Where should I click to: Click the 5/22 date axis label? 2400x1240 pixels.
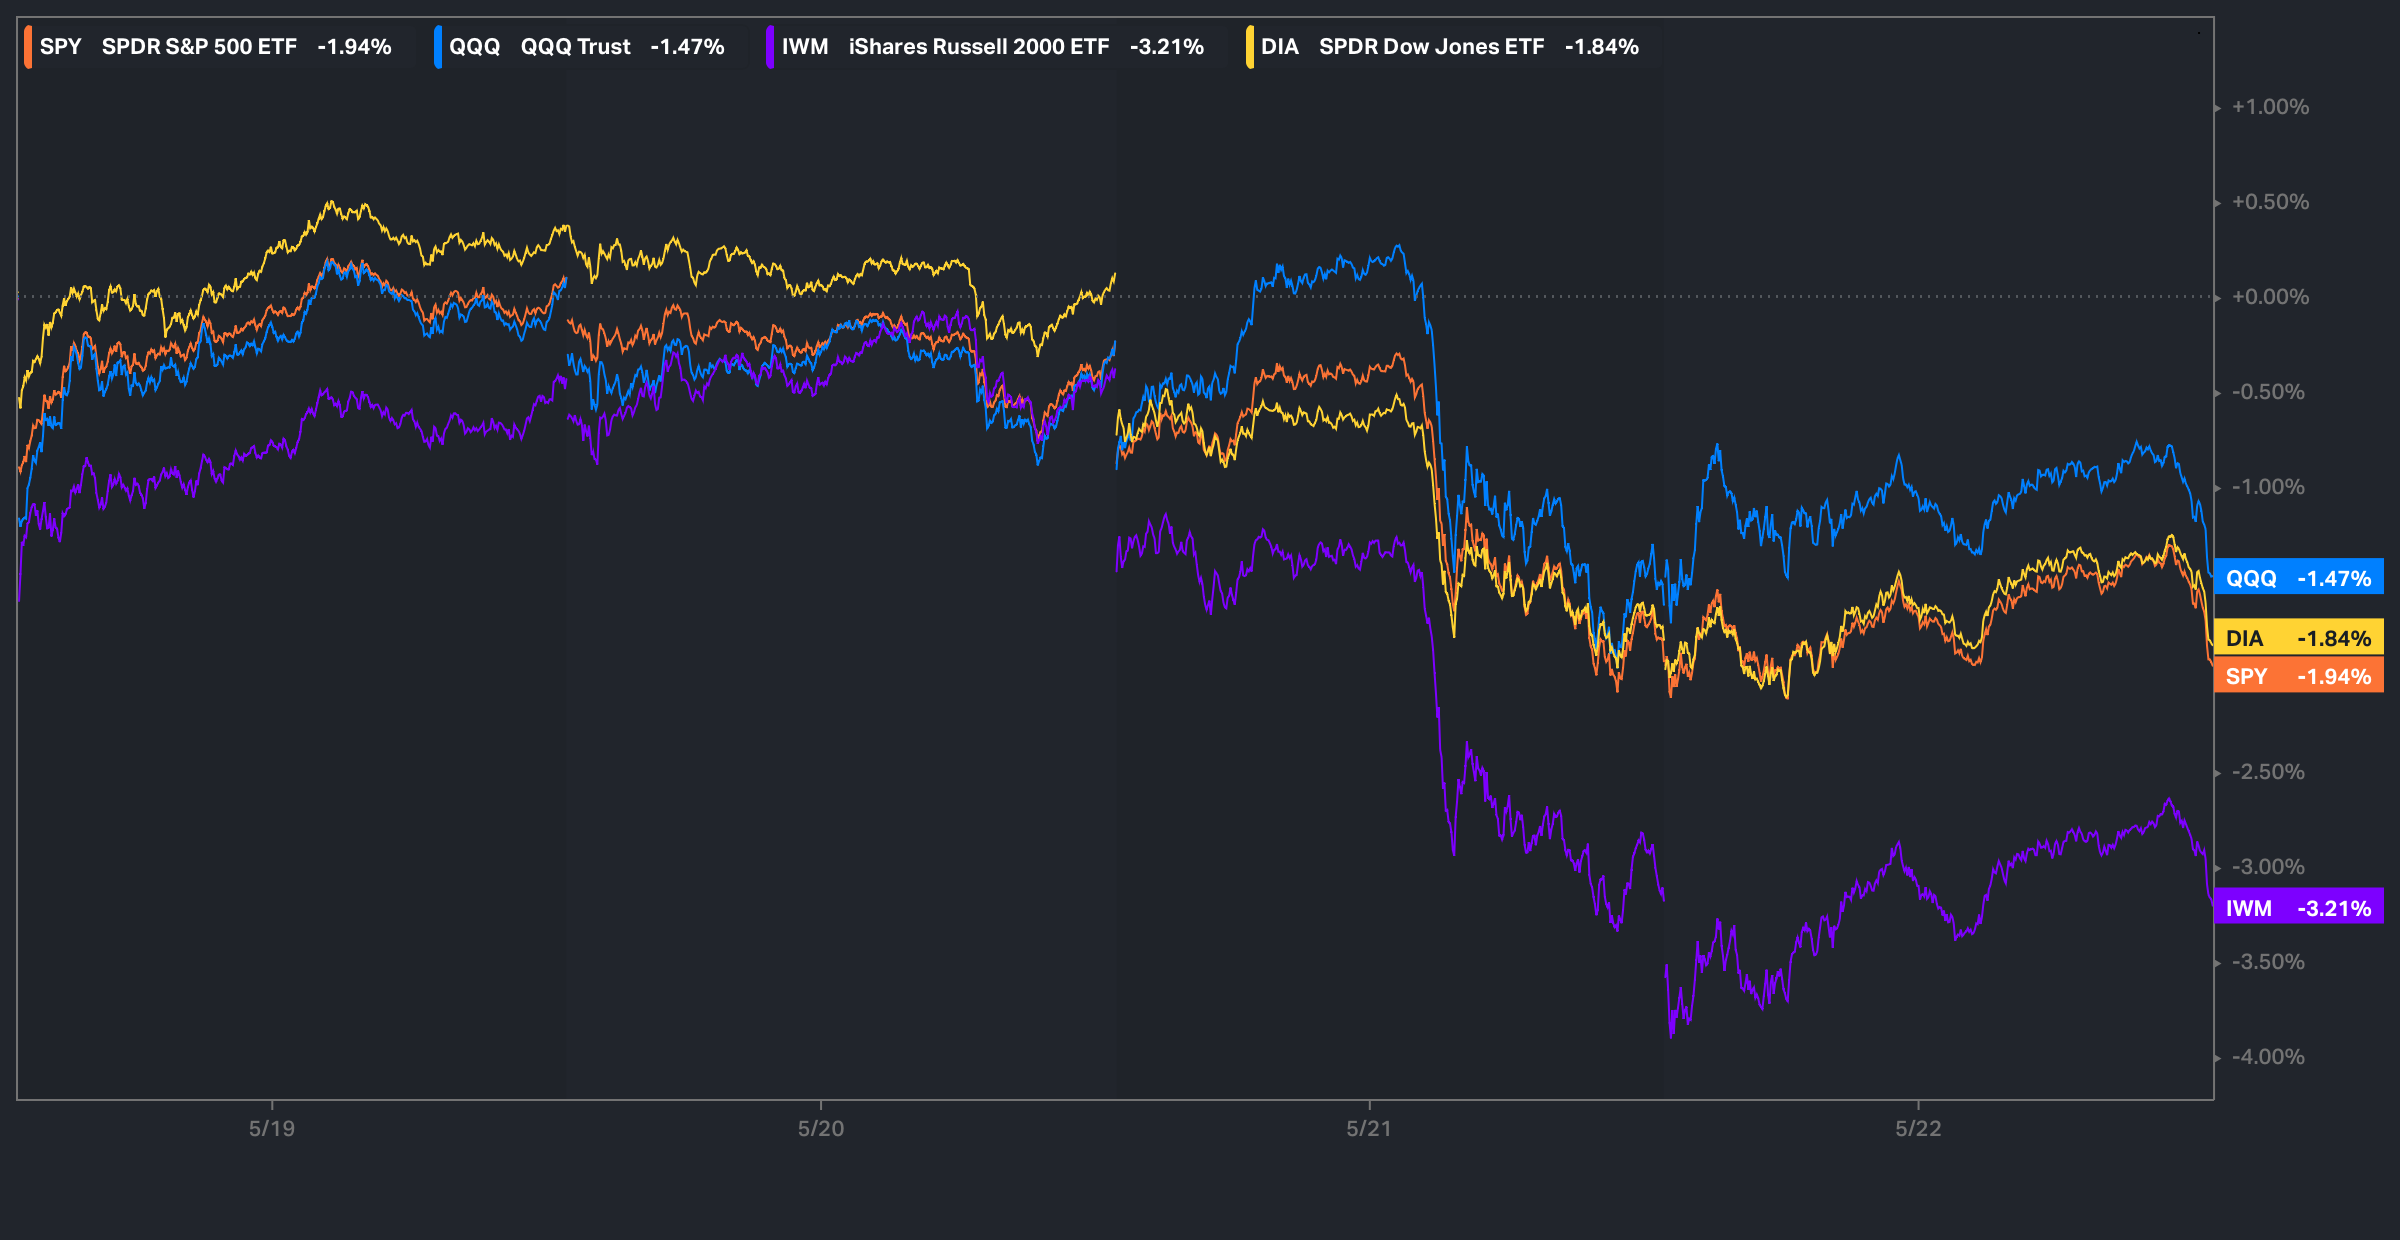click(1918, 1128)
